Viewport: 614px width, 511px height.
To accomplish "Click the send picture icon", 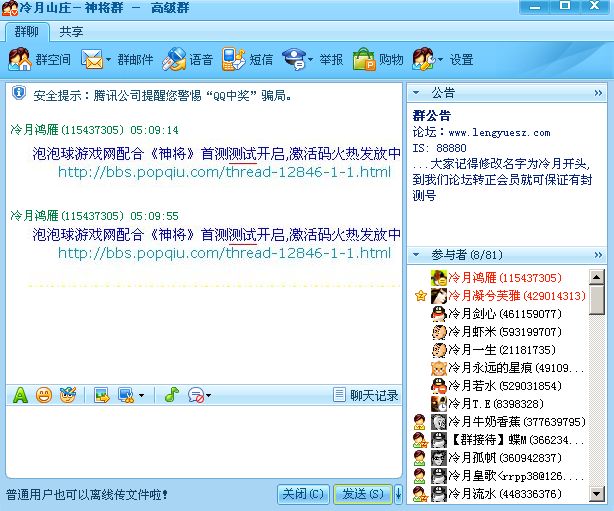I will pyautogui.click(x=102, y=395).
